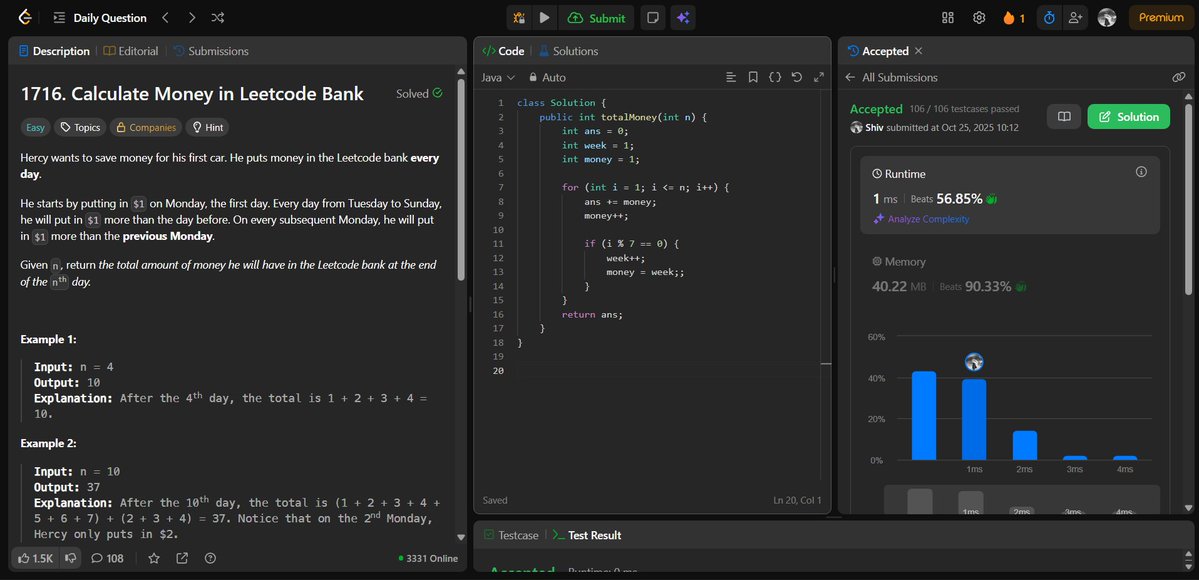Click the Easy difficulty tag

click(x=35, y=127)
